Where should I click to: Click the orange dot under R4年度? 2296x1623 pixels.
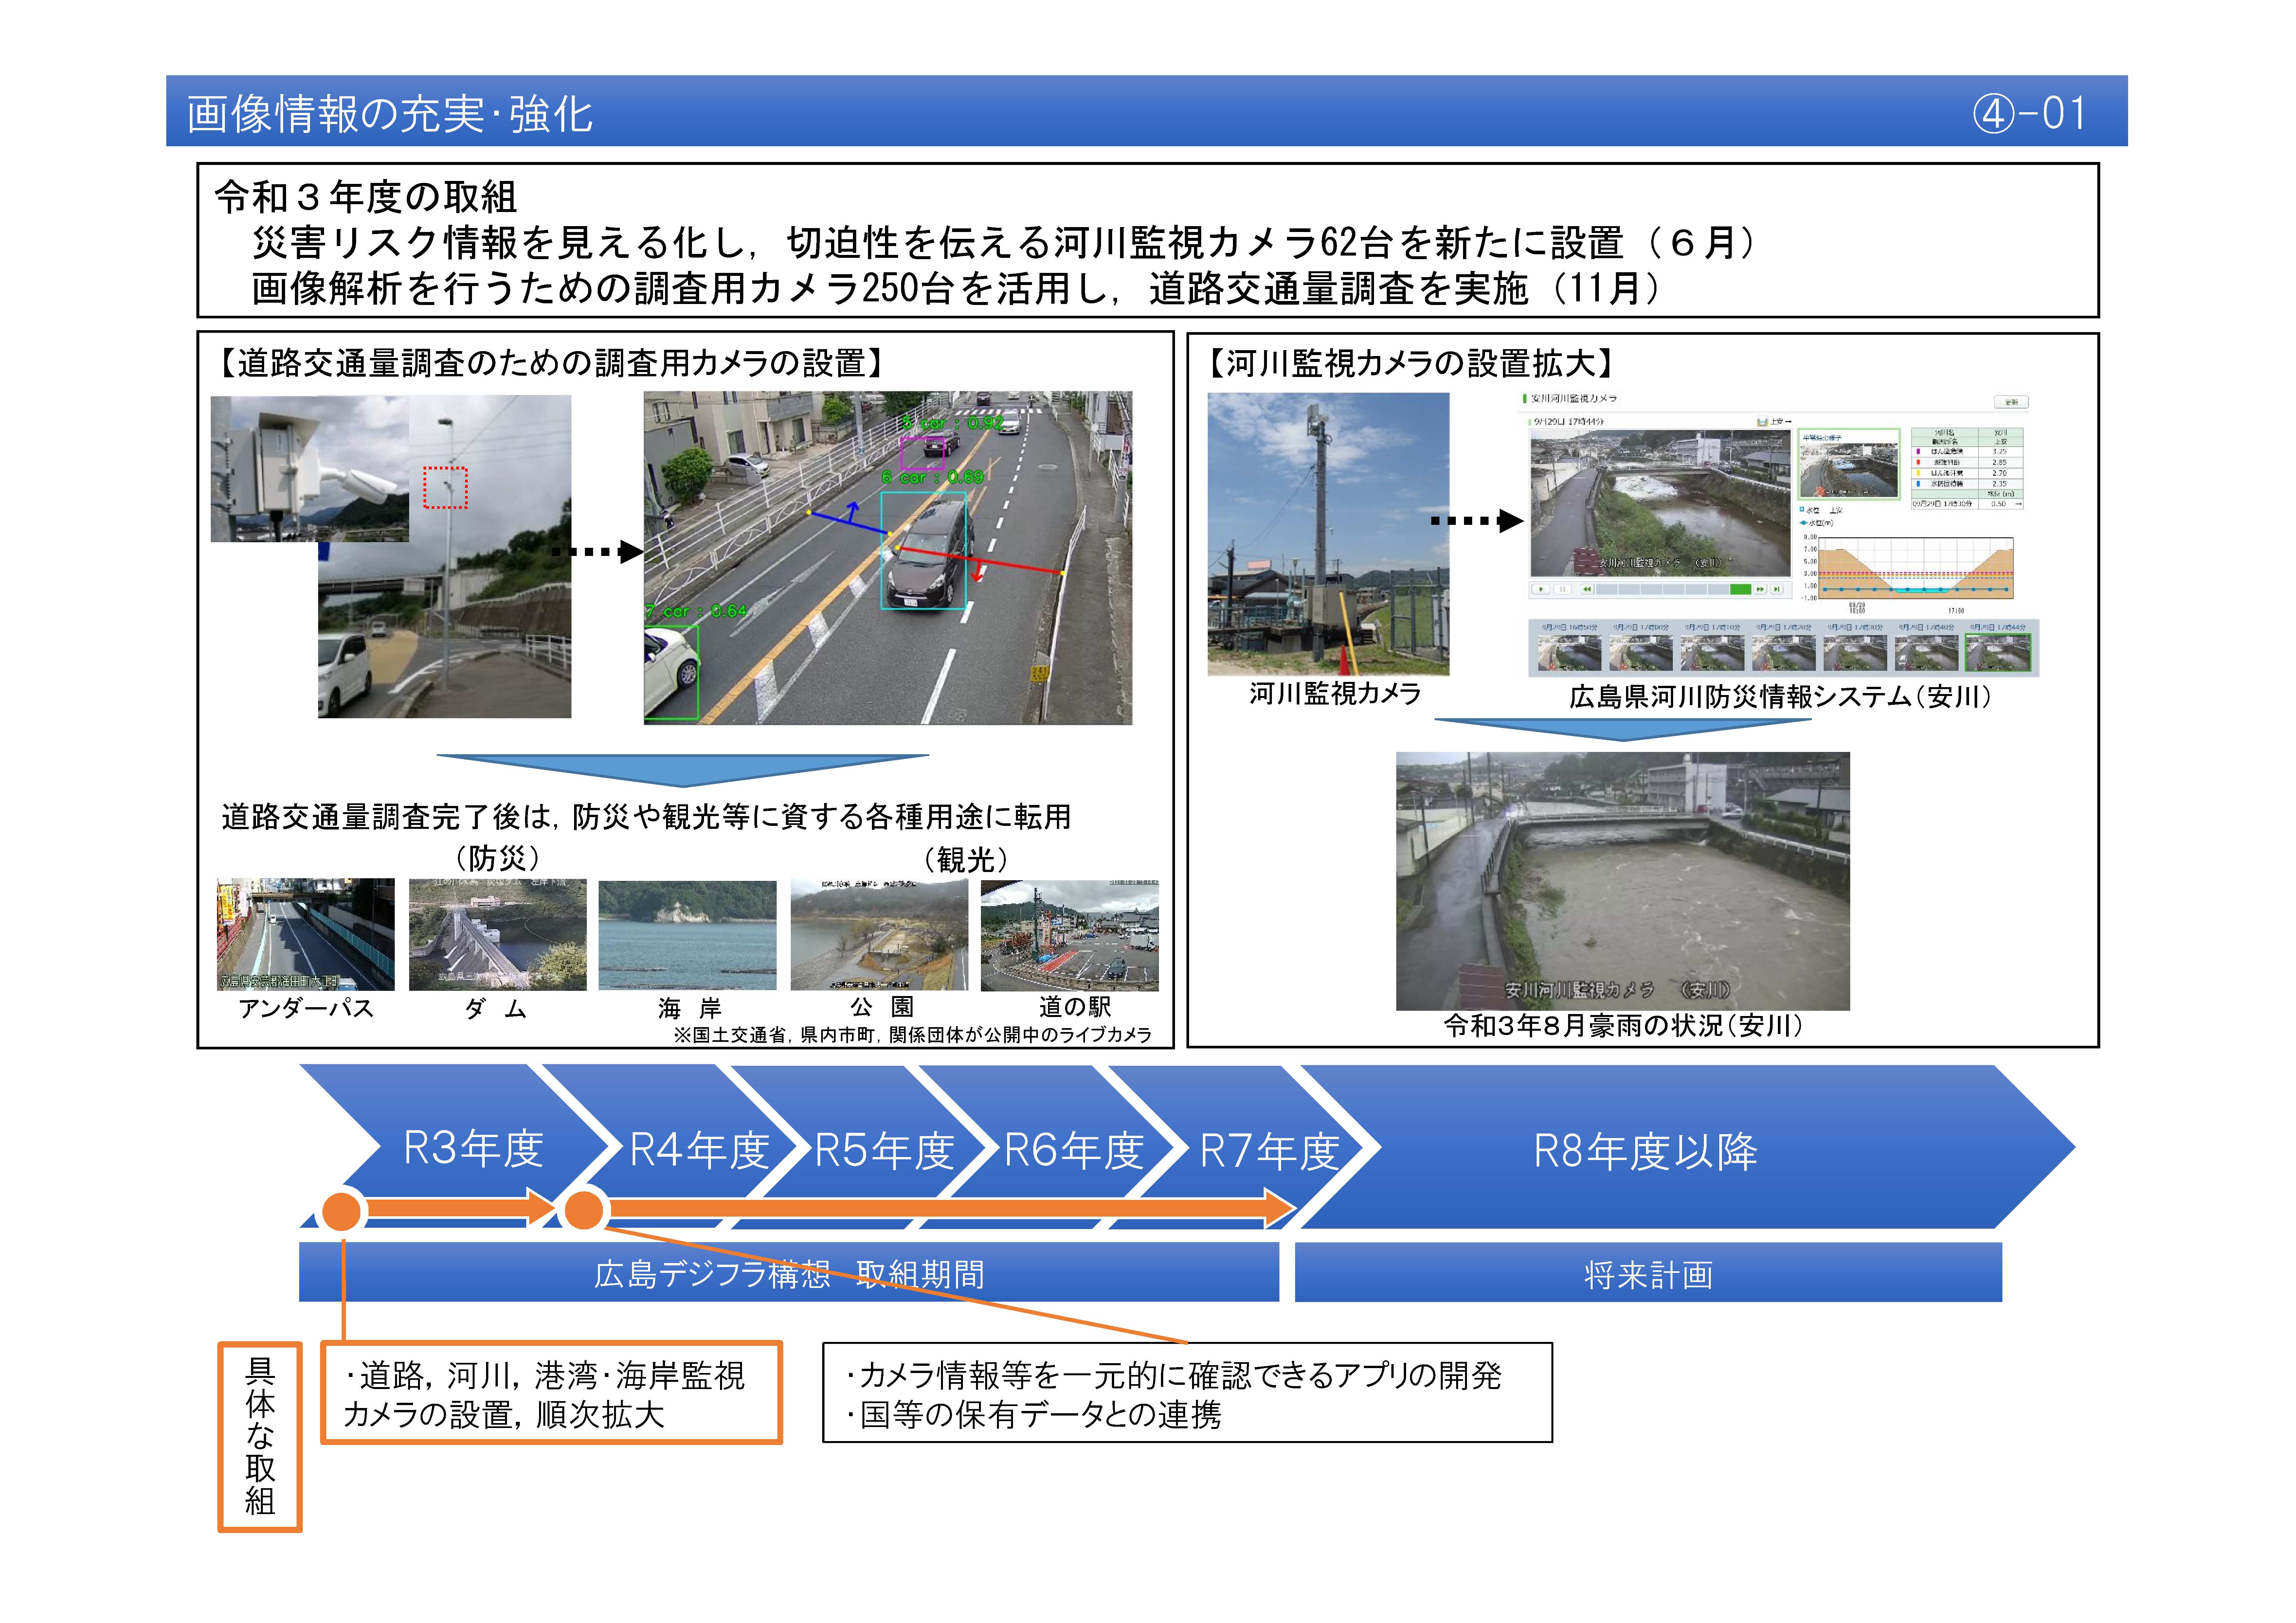pos(584,1211)
